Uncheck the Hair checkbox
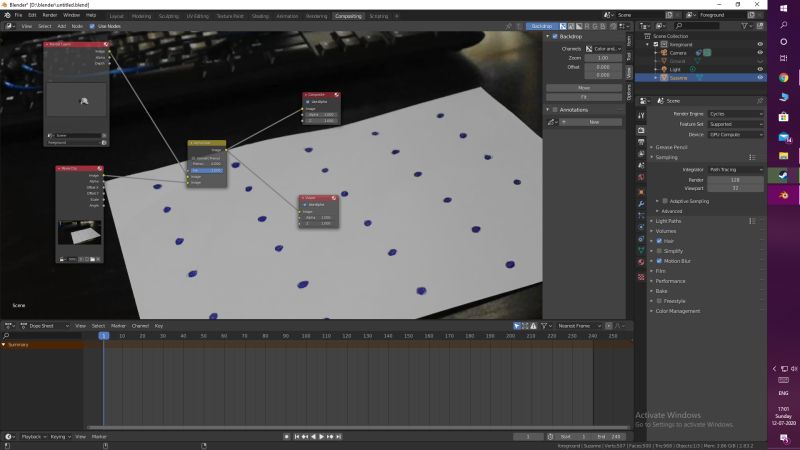 tap(659, 241)
